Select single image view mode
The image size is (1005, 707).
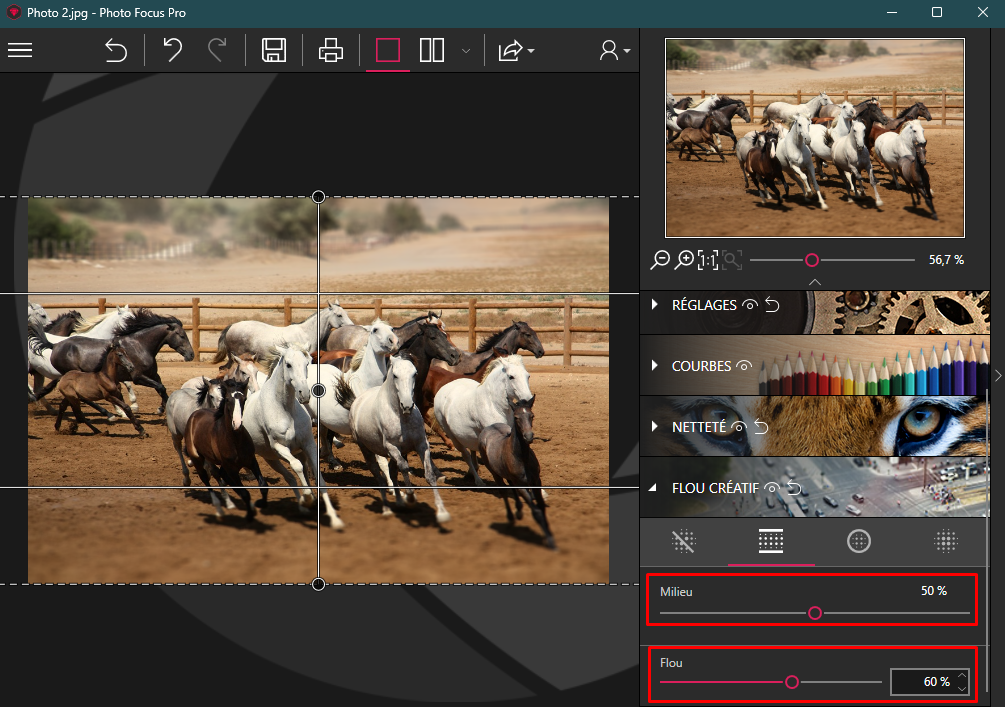tap(388, 50)
